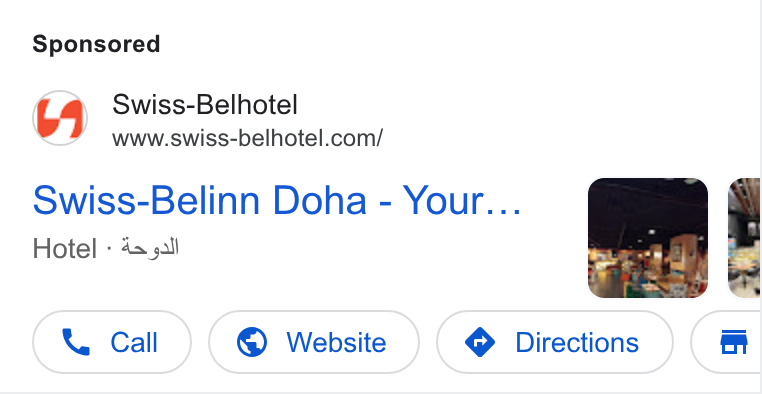This screenshot has width=762, height=394.
Task: Open the partially visible second photo
Action: tap(745, 238)
